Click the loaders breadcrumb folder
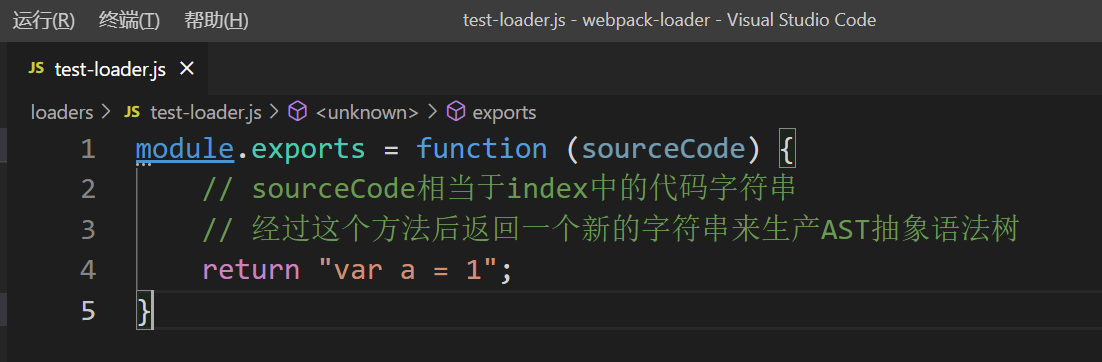Screen dimensions: 1102x362 click(x=62, y=112)
